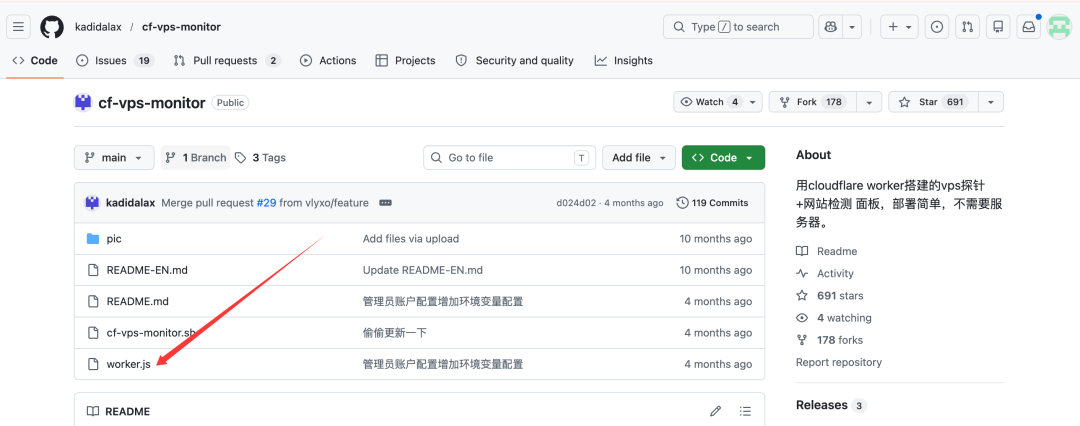
Task: Open README-EN.md file
Action: pyautogui.click(x=147, y=270)
